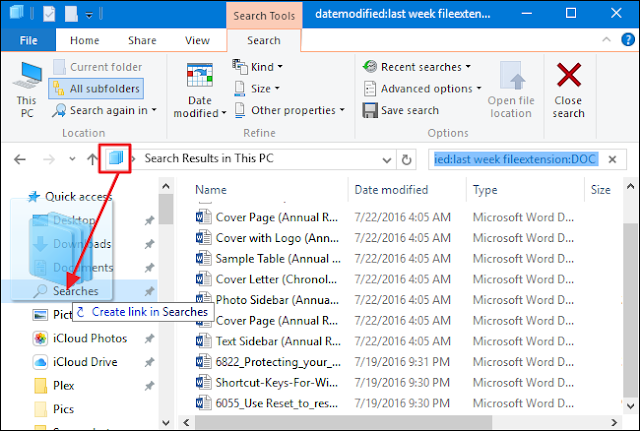Viewport: 640px width, 431px height.
Task: Click the pin icon beside Searches
Action: 149,291
